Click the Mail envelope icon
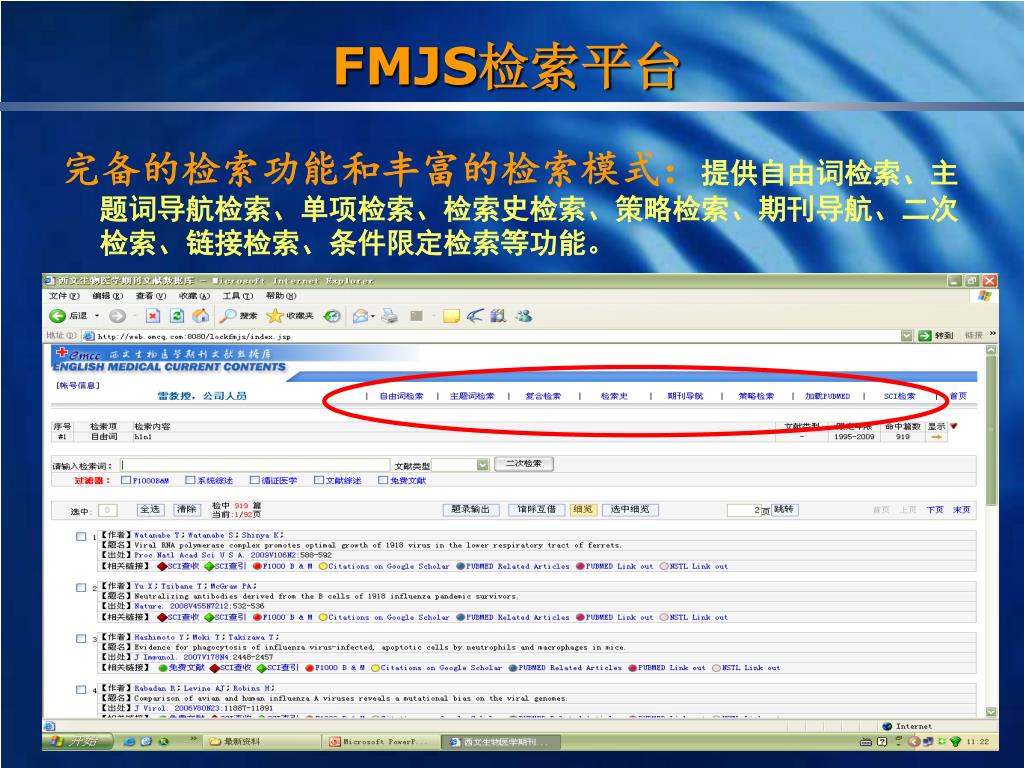 (360, 317)
